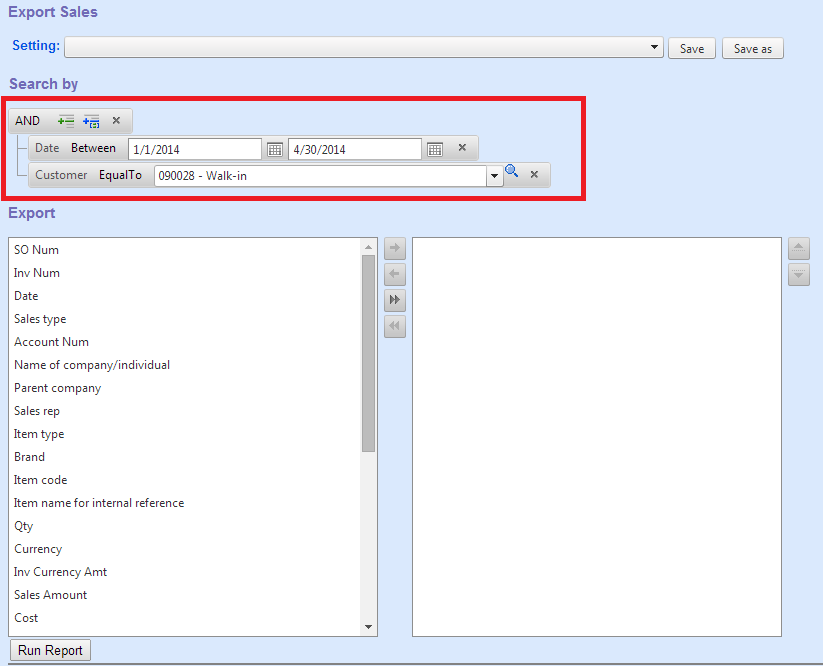This screenshot has width=823, height=666.
Task: Change the Date filter field
Action: (47, 148)
